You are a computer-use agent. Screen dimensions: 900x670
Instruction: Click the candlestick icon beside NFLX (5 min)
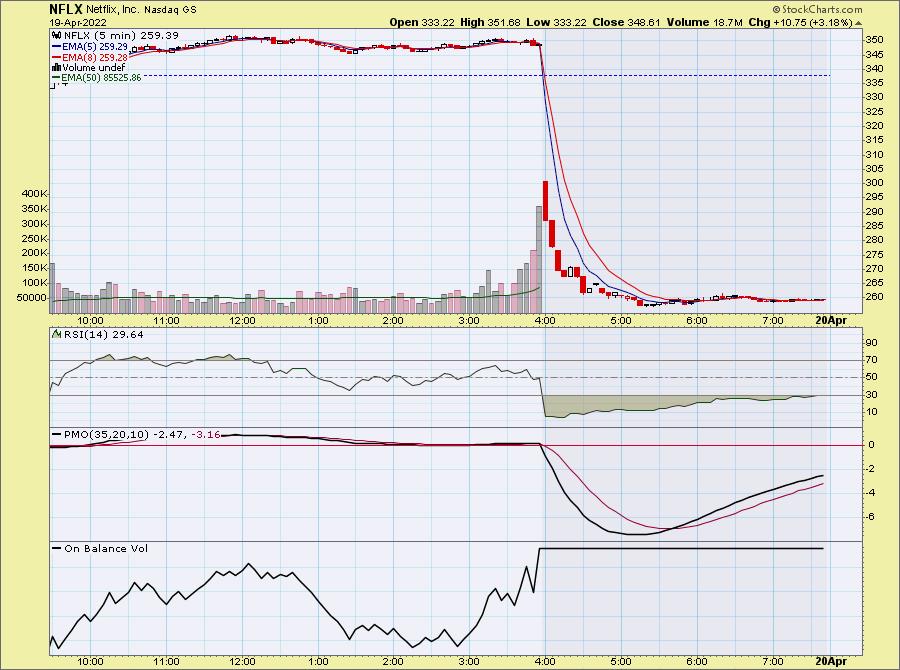57,36
